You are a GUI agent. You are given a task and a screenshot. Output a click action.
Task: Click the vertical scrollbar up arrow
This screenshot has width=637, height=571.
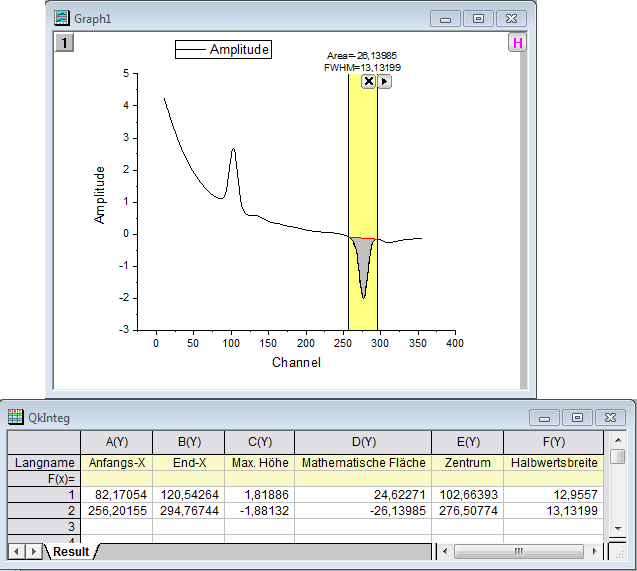(618, 440)
